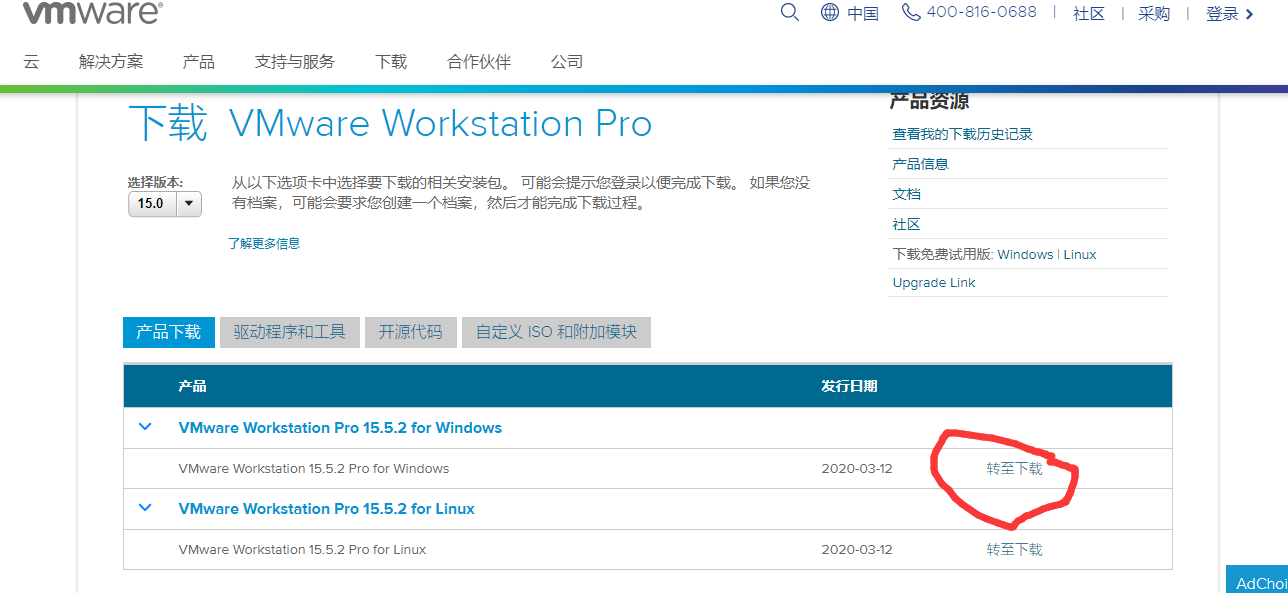Screen dimensions: 1288x593
Task: Click the 400-816-0688 phone number
Action: [982, 12]
